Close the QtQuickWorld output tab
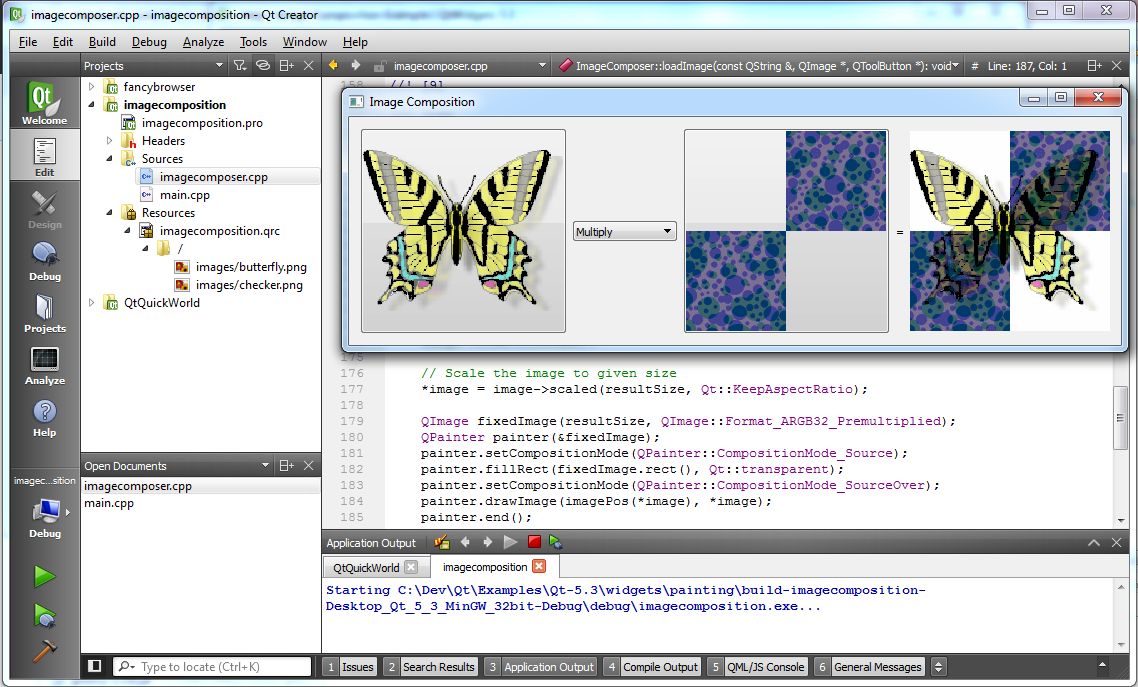The image size is (1138, 687). tap(411, 567)
